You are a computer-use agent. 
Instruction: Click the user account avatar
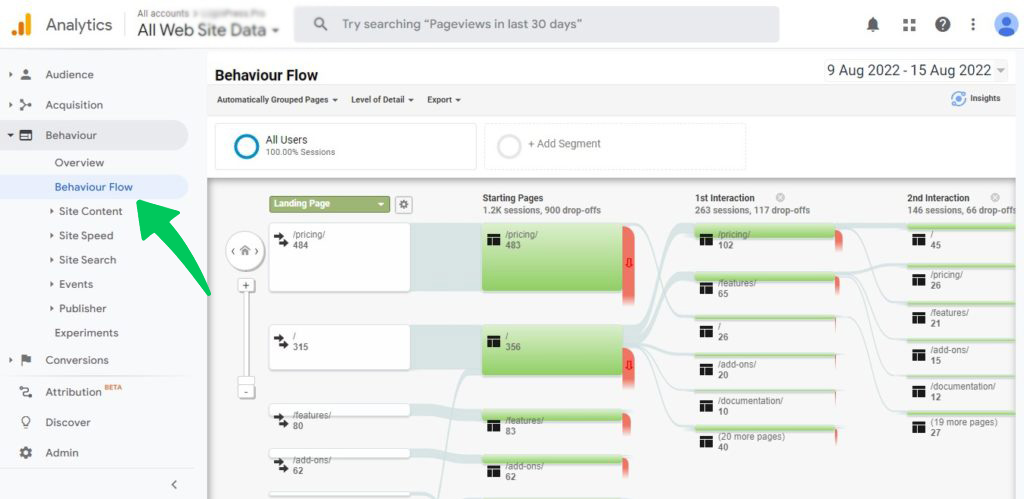tap(1006, 24)
